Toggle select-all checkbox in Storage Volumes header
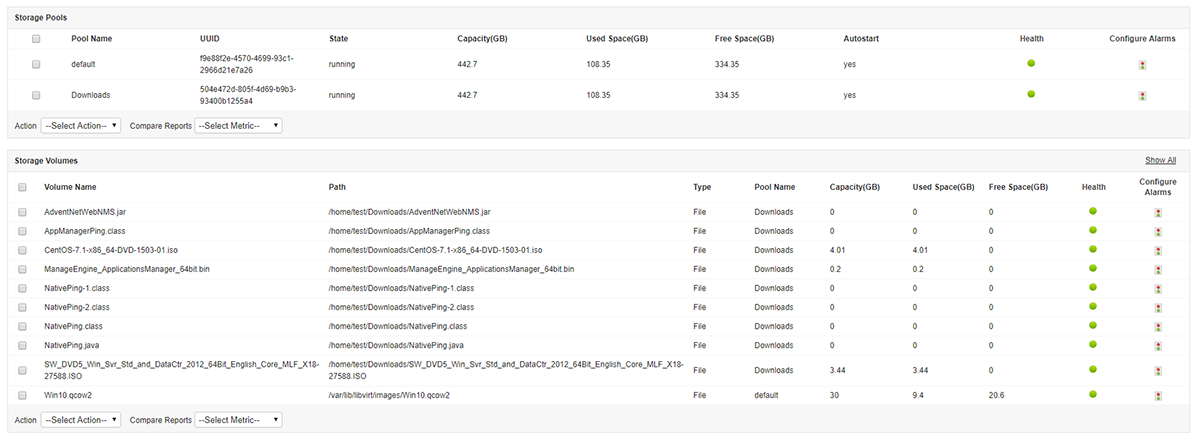This screenshot has height=442, width=1200. [x=23, y=187]
